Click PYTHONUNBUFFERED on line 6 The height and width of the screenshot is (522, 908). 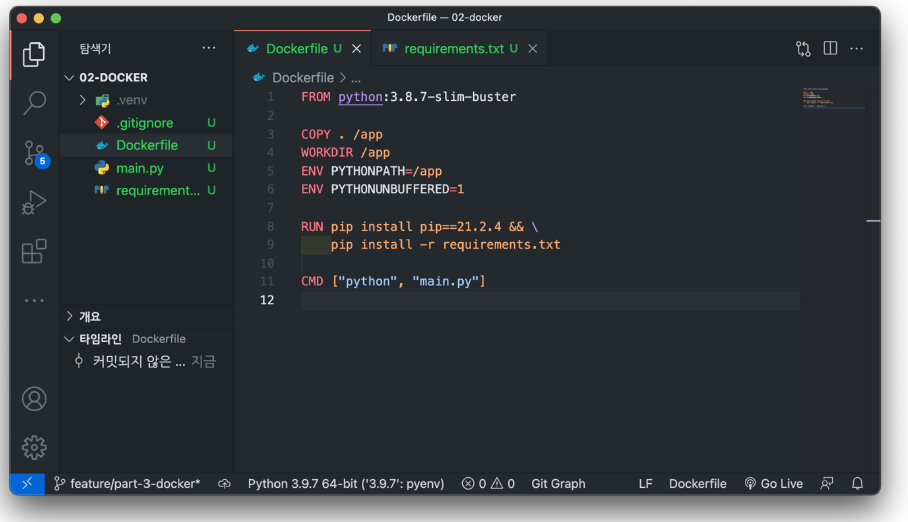click(390, 189)
